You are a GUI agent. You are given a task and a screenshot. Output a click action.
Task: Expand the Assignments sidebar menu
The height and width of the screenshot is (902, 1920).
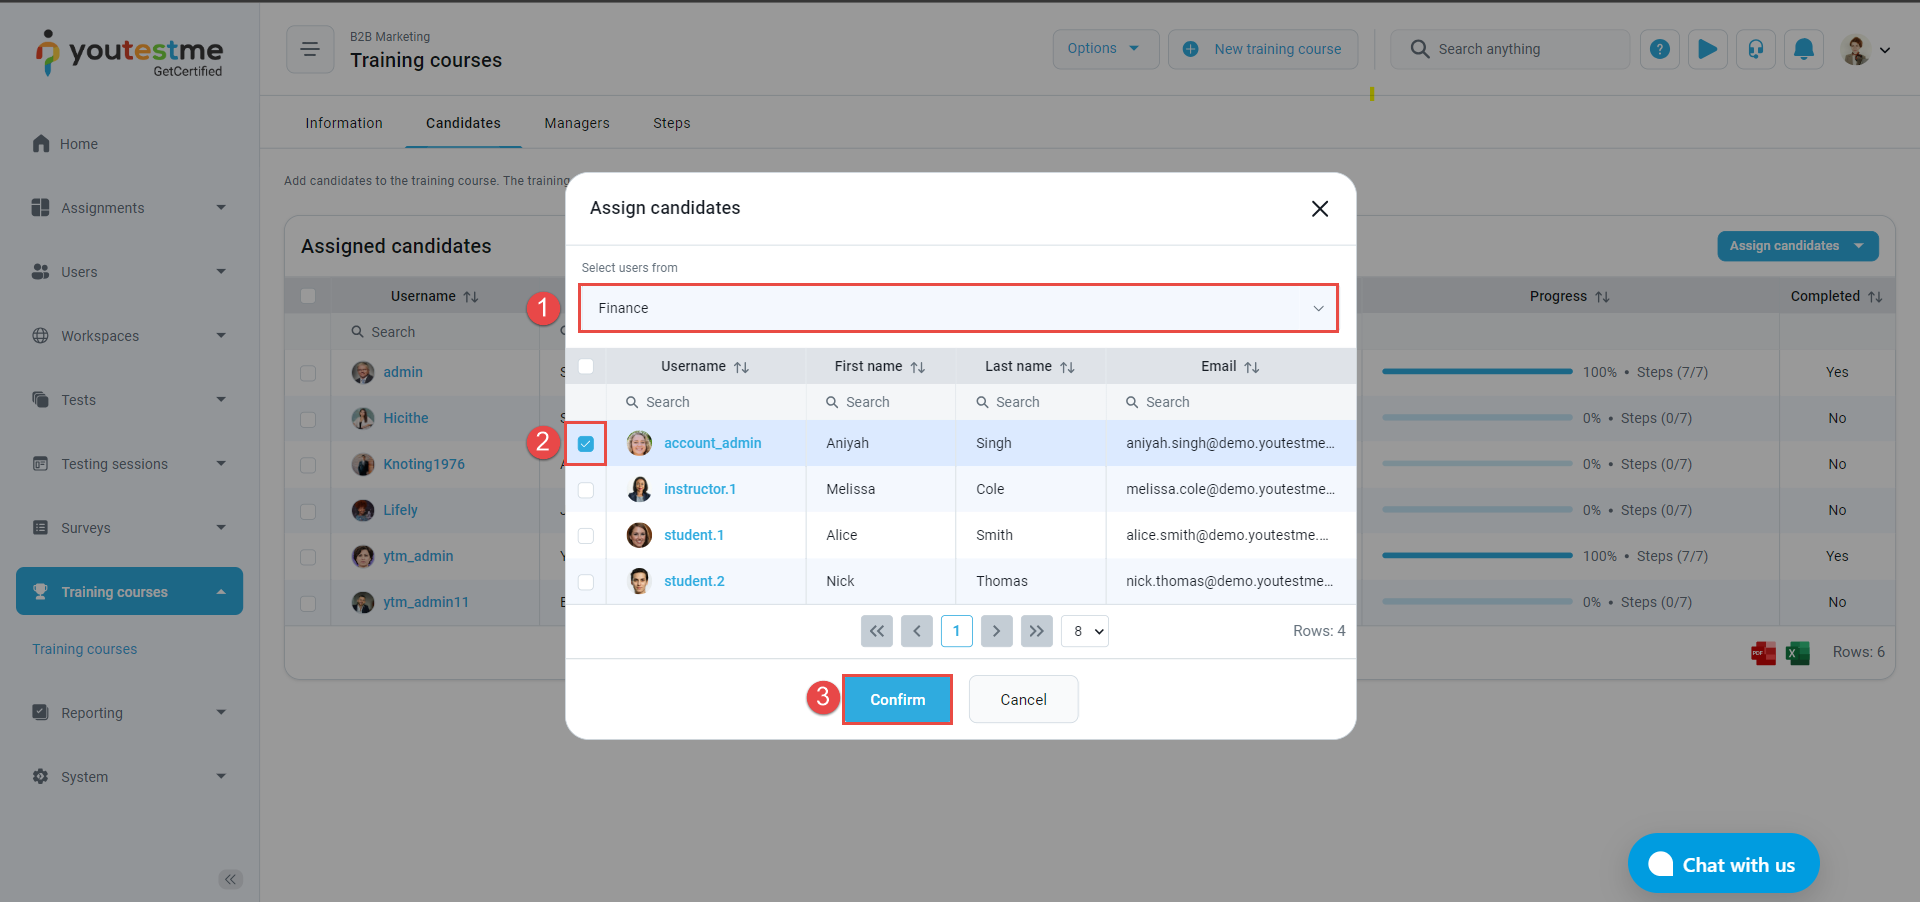(129, 208)
